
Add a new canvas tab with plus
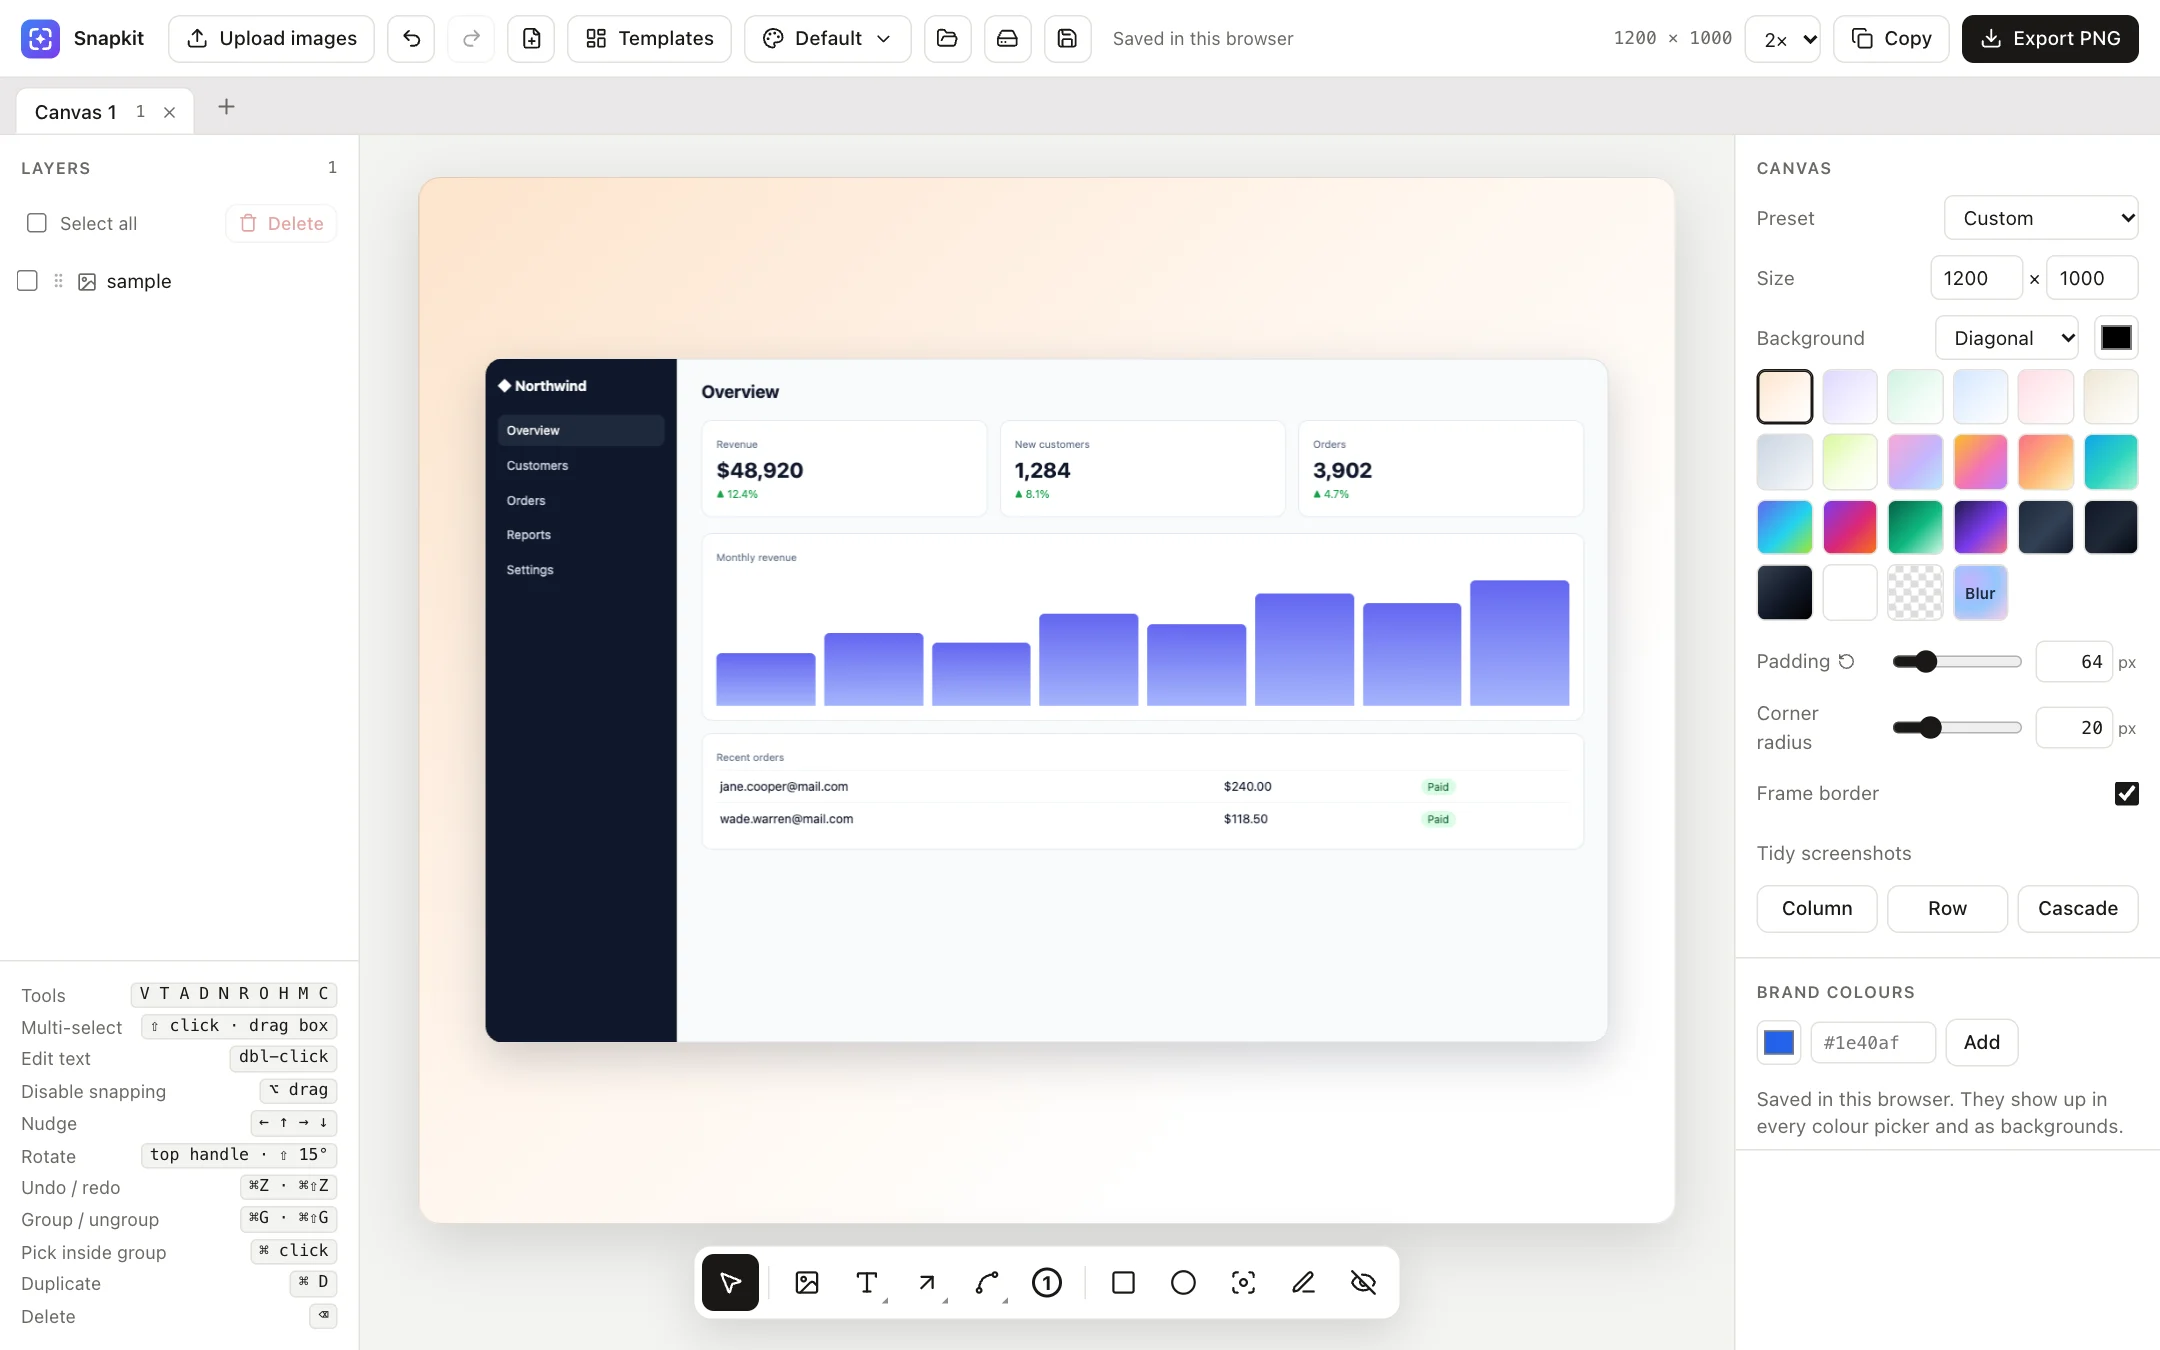point(227,107)
